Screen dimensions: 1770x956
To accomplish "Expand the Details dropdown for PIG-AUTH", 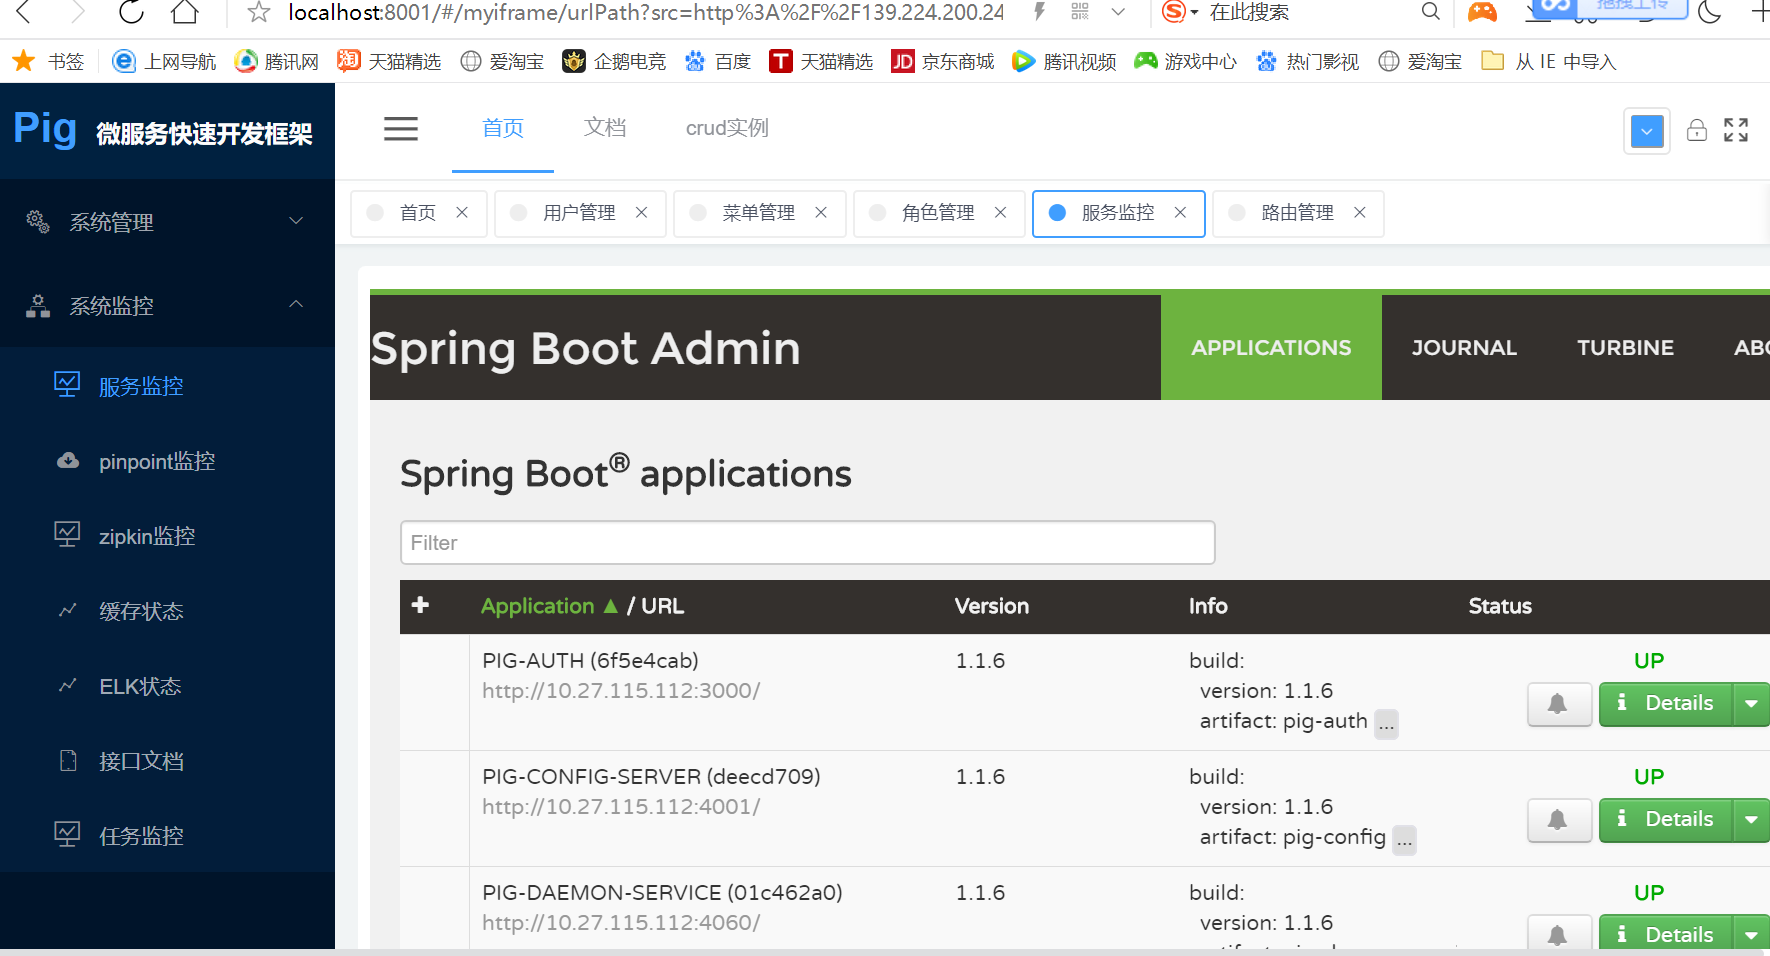I will 1751,704.
